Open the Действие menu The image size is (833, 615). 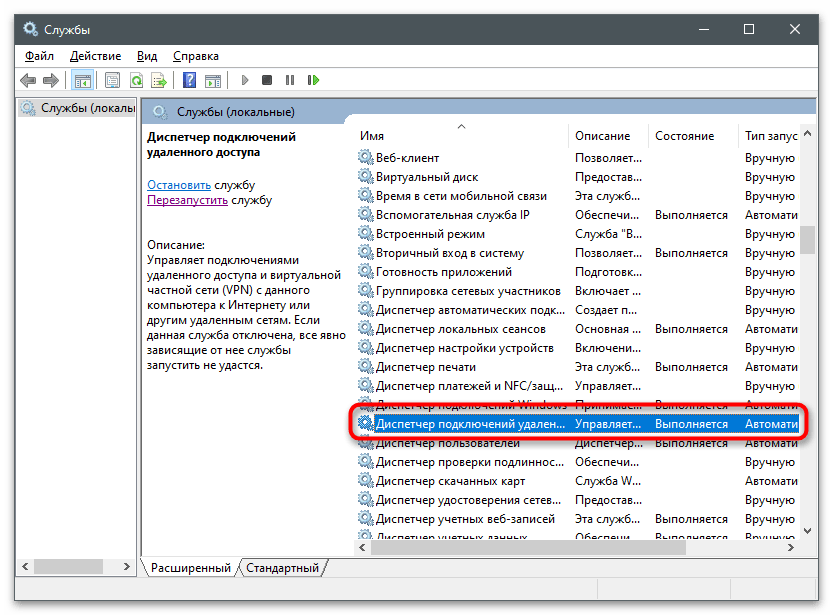96,56
